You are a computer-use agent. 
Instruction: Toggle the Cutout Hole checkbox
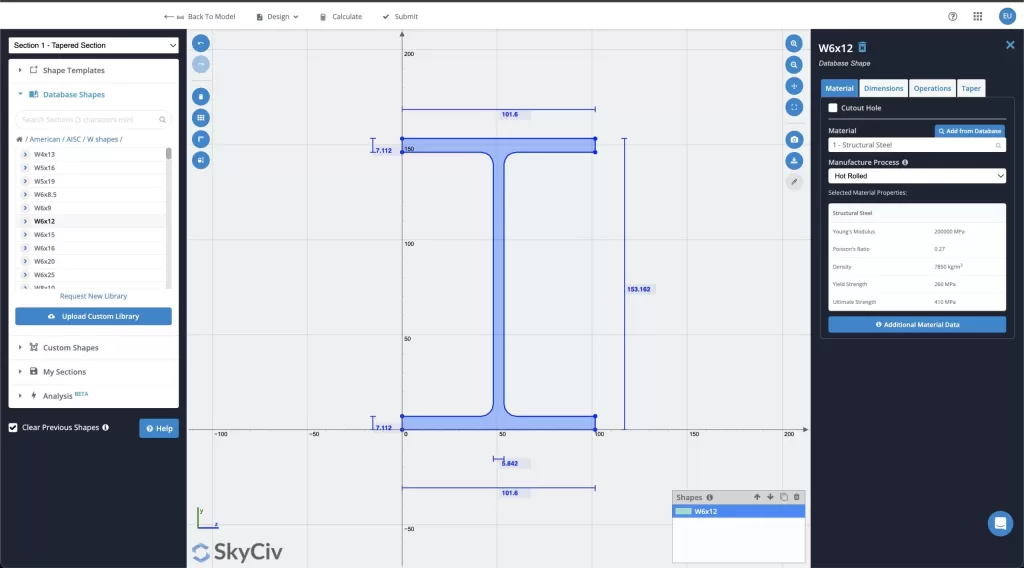tap(833, 108)
